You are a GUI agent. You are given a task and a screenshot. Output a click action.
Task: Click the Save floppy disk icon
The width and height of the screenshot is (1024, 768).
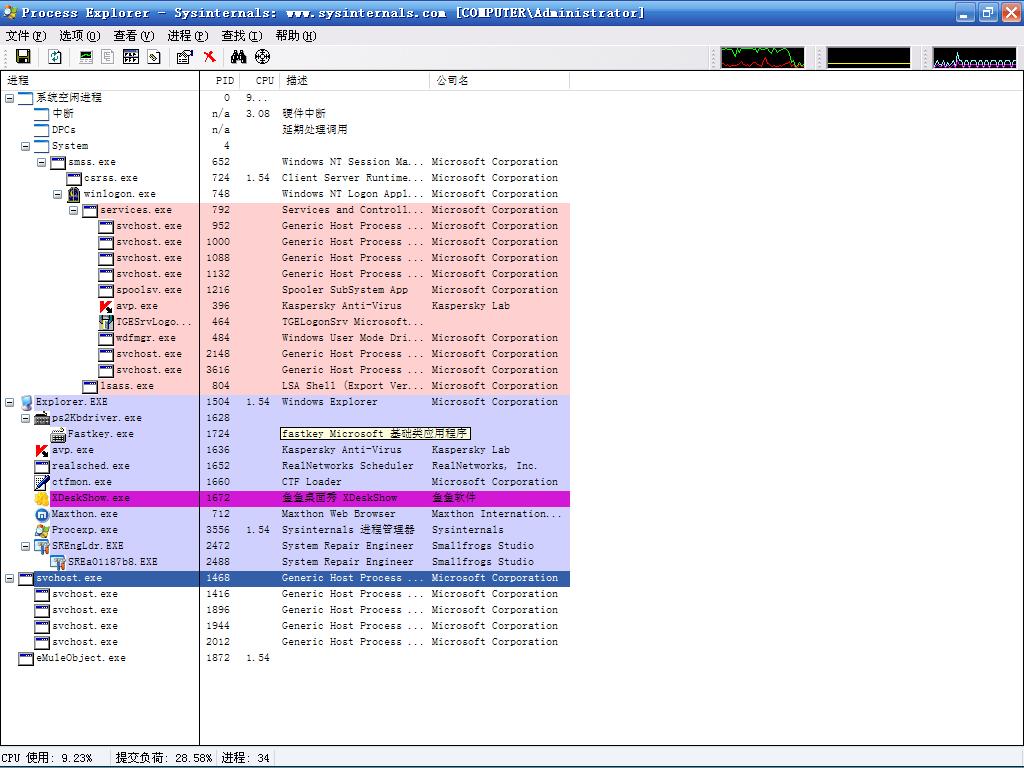pos(23,57)
